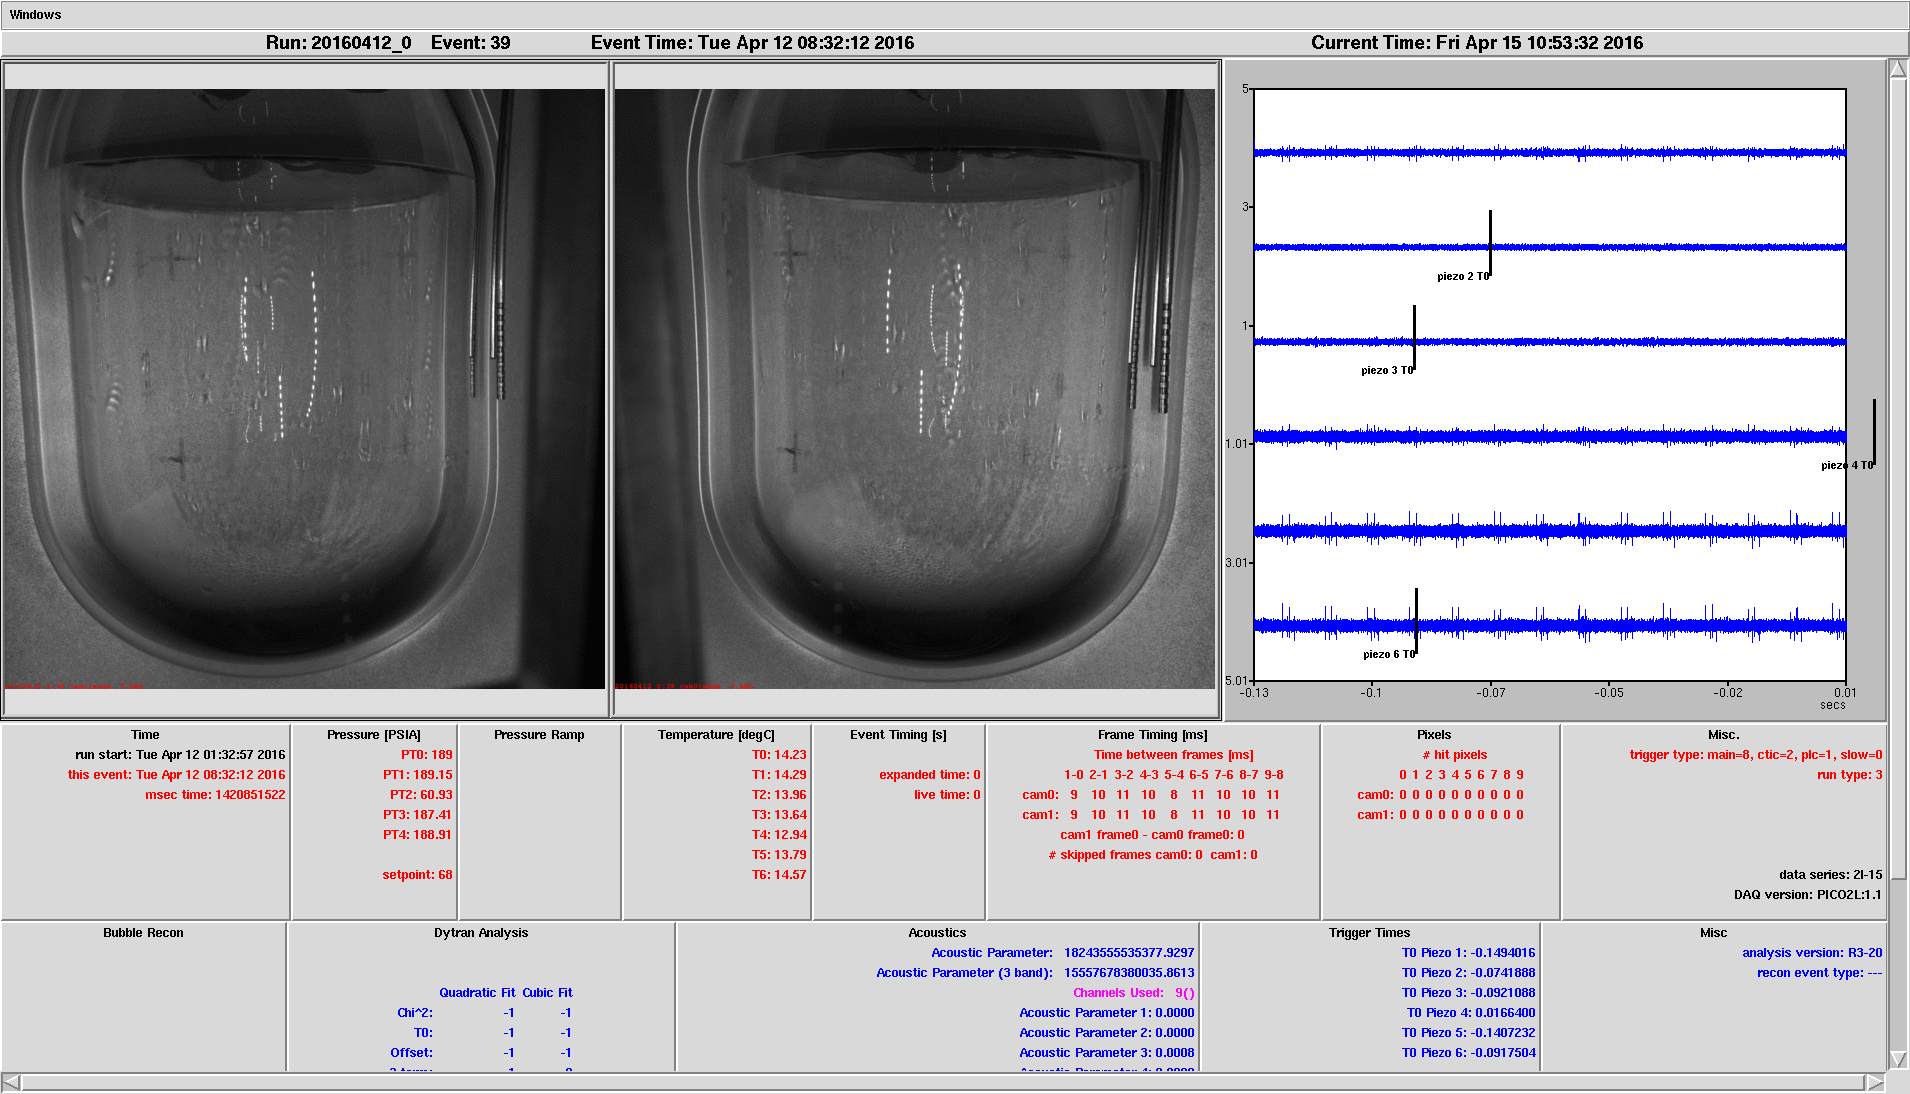Viewport: 1910px width, 1094px height.
Task: Click the horizontal scrollbar track
Action: click(x=943, y=1082)
